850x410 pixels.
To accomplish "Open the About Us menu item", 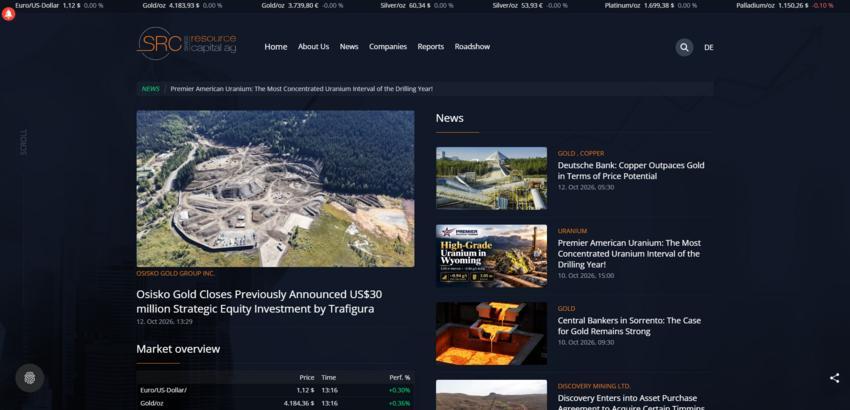I will 313,47.
